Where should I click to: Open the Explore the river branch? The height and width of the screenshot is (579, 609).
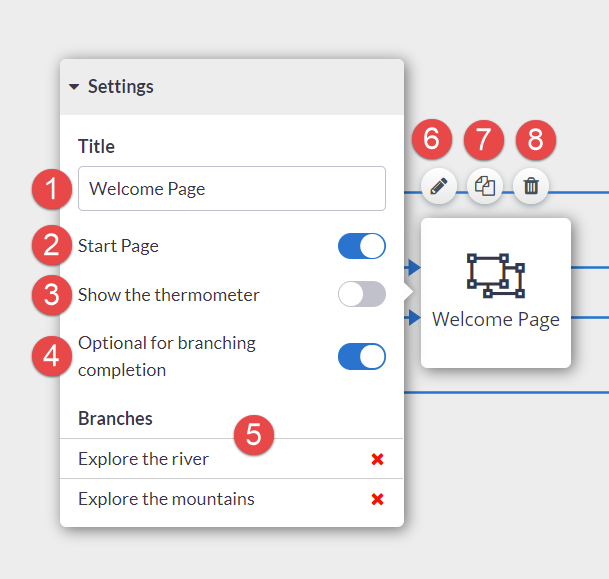coord(143,459)
